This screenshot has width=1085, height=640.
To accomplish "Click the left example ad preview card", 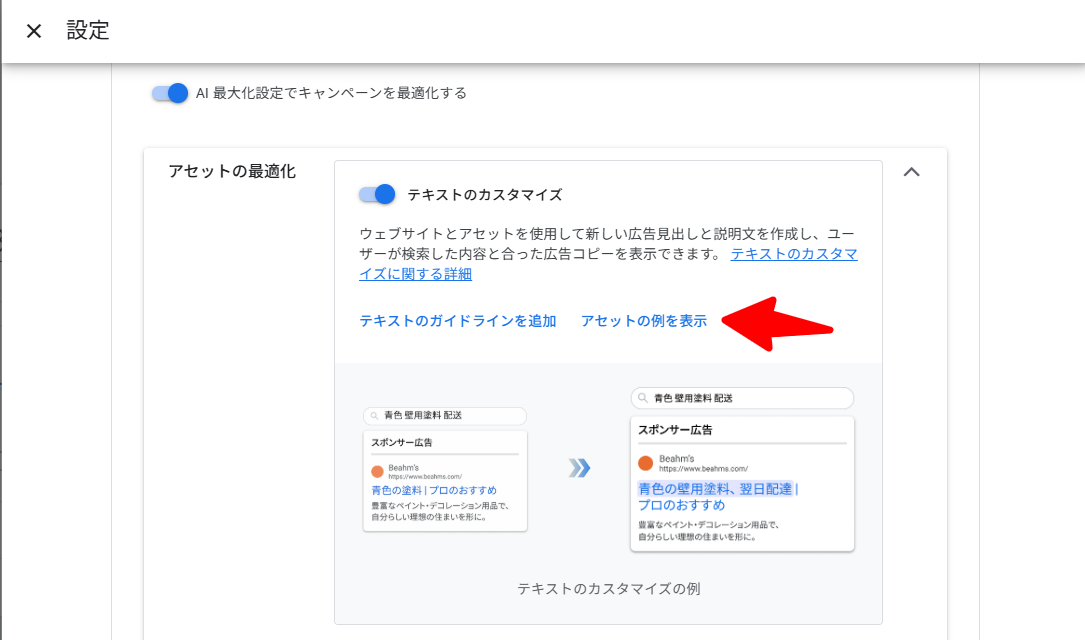I will tap(445, 481).
